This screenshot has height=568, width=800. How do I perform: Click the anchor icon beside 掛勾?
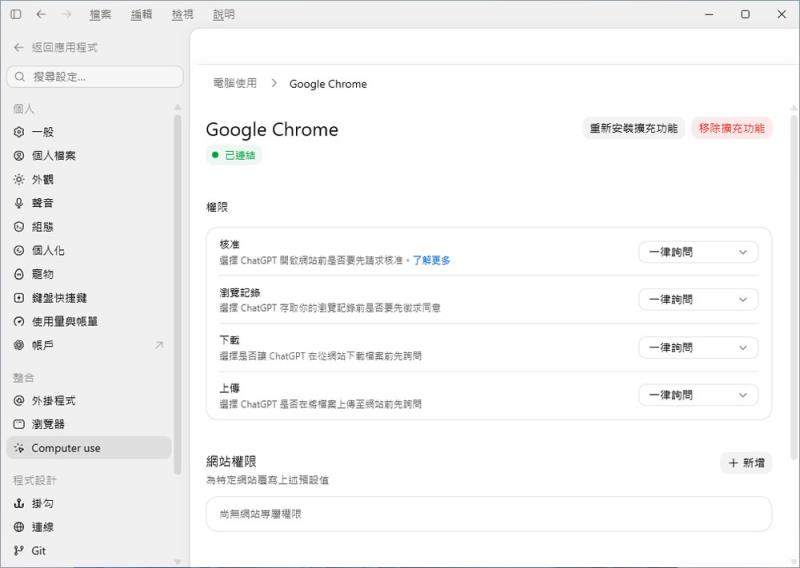click(19, 504)
